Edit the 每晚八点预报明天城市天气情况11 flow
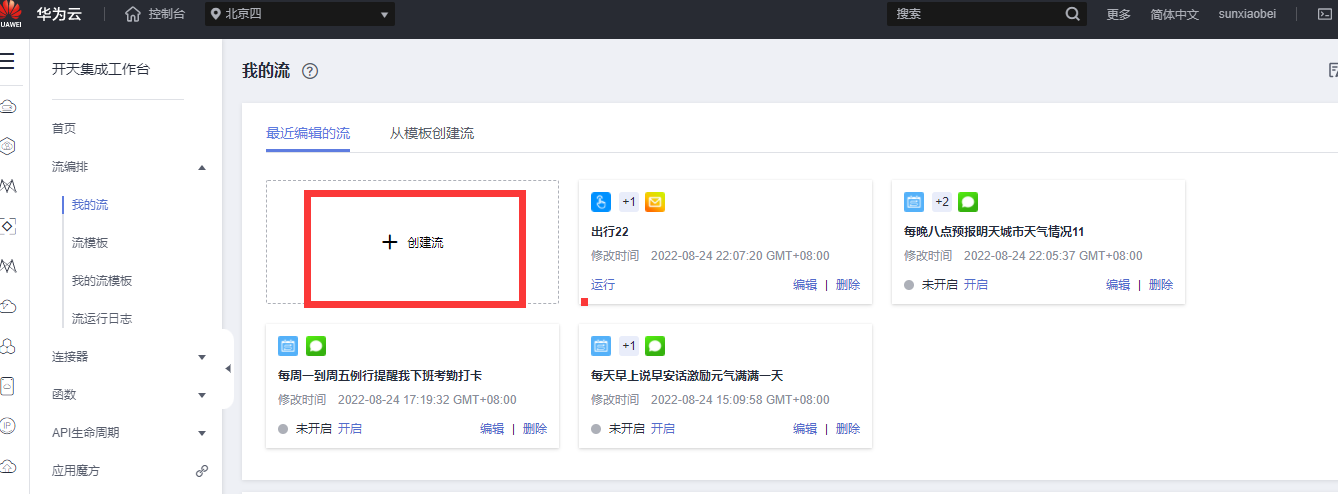1338x494 pixels. point(1118,285)
